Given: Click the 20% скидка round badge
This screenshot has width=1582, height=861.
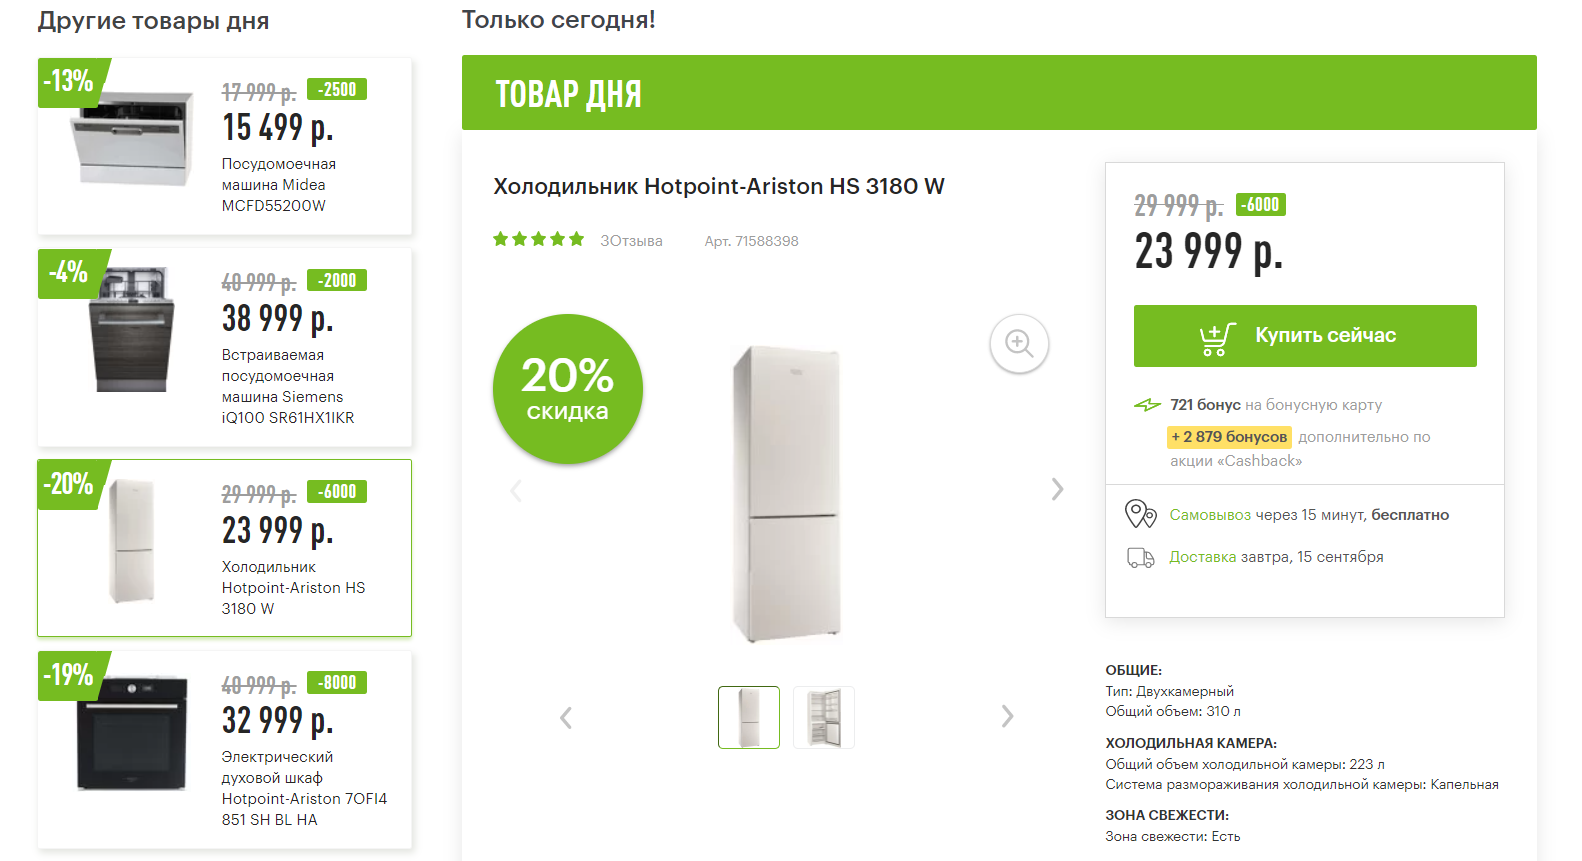Looking at the screenshot, I should [567, 389].
